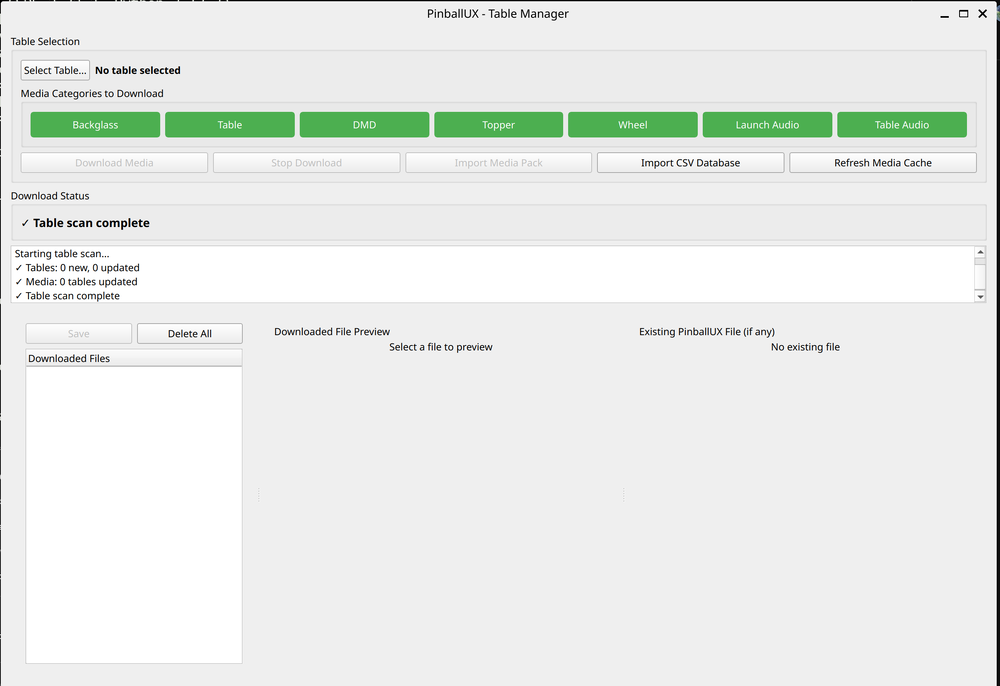Toggle the Backglass media category
The image size is (1000, 686).
click(95, 125)
